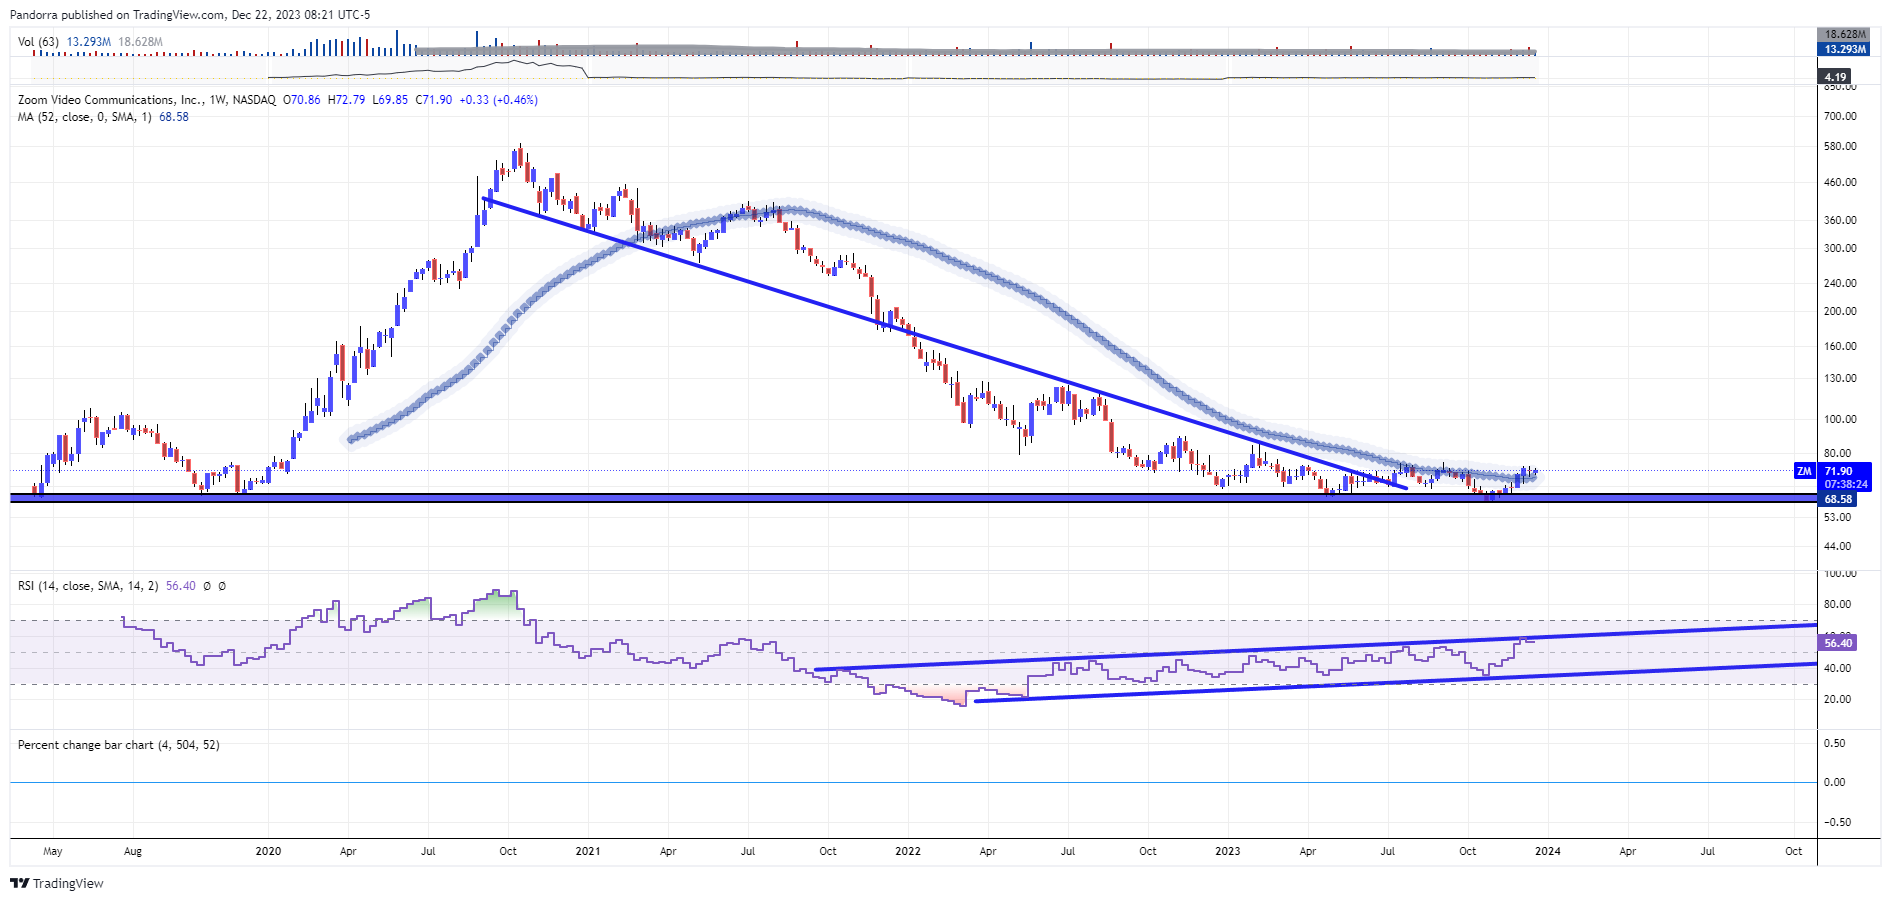Screen dimensions: 1891x901
Task: Select the descending blue trendline on price chart
Action: click(x=945, y=343)
